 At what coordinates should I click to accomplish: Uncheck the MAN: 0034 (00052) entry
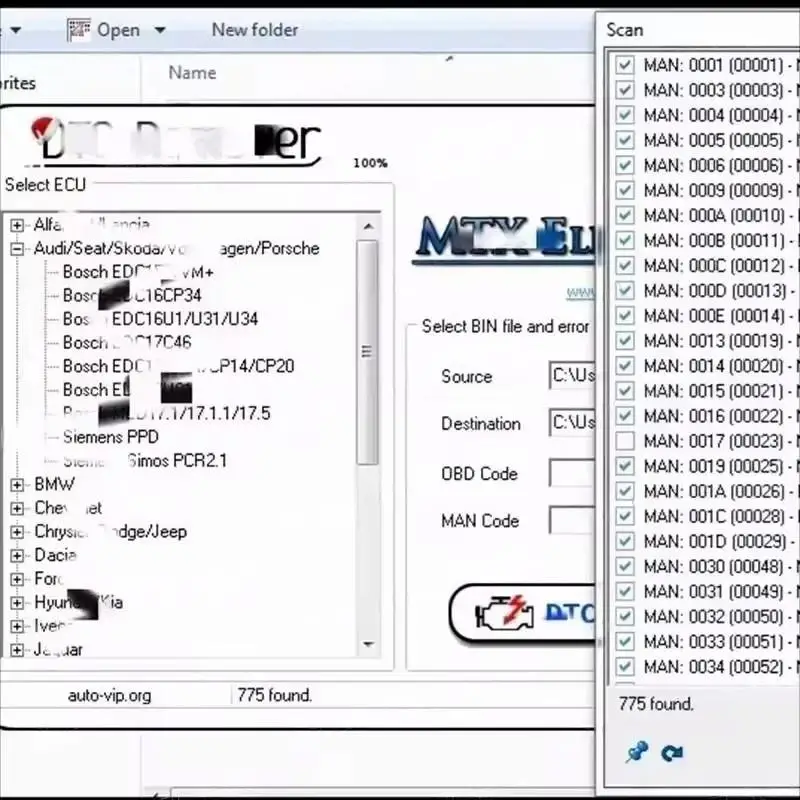pyautogui.click(x=625, y=666)
